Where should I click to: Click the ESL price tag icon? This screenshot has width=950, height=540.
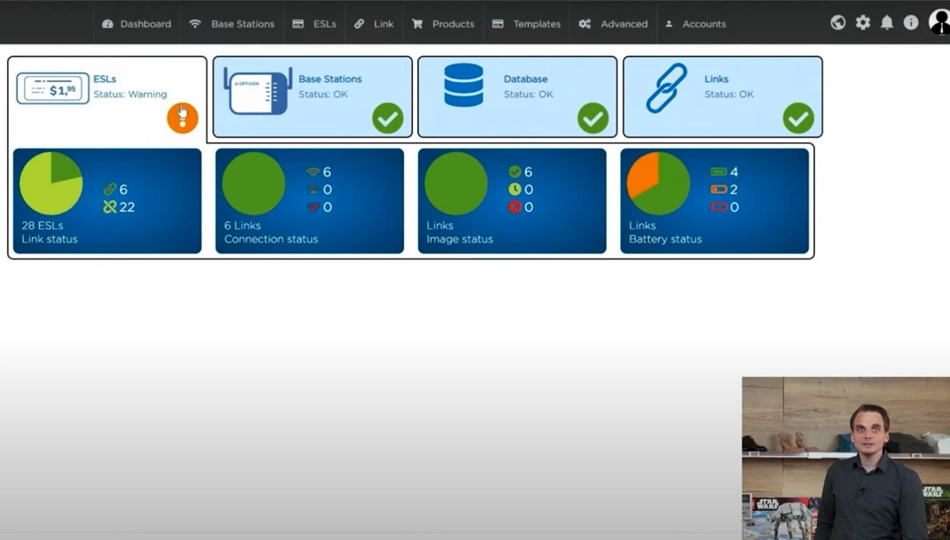[53, 88]
